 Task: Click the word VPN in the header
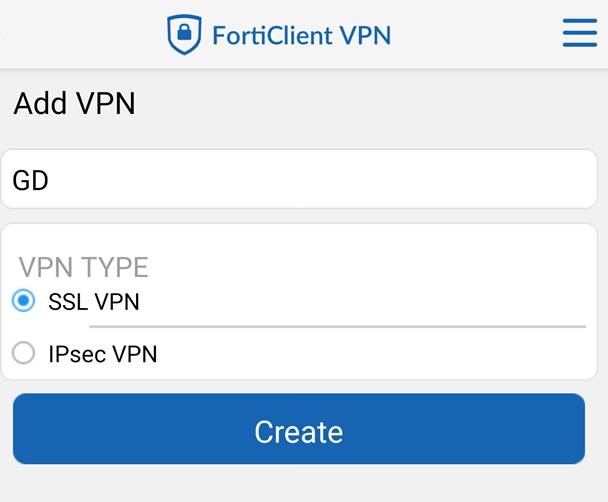click(366, 36)
